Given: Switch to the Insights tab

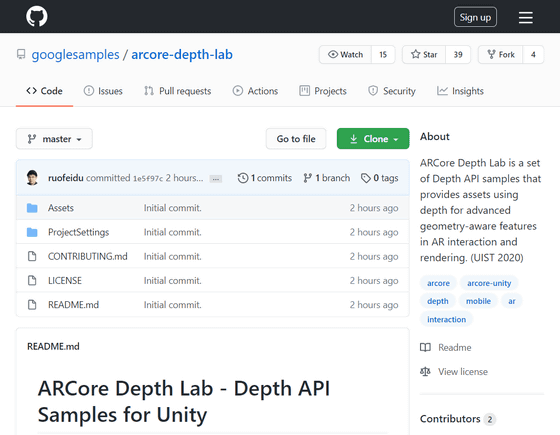Looking at the screenshot, I should click(x=460, y=91).
